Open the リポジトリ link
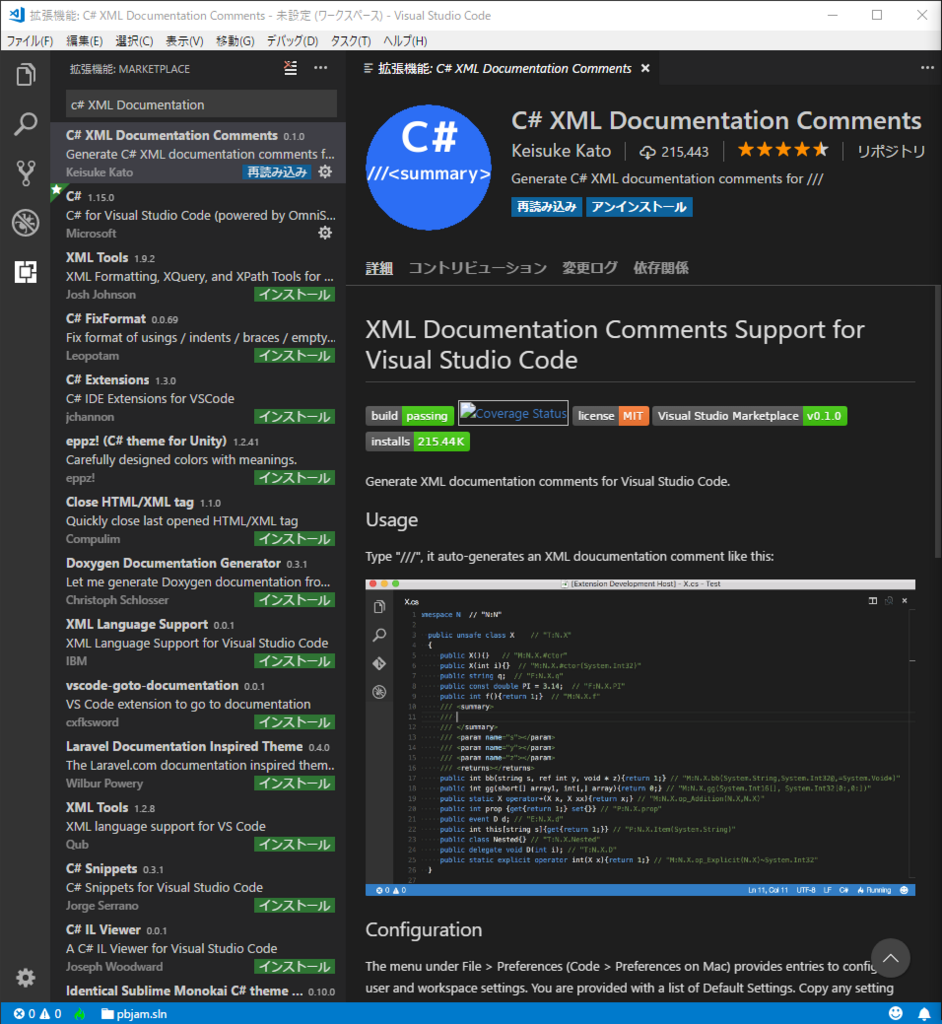The width and height of the screenshot is (942, 1024). [x=892, y=150]
